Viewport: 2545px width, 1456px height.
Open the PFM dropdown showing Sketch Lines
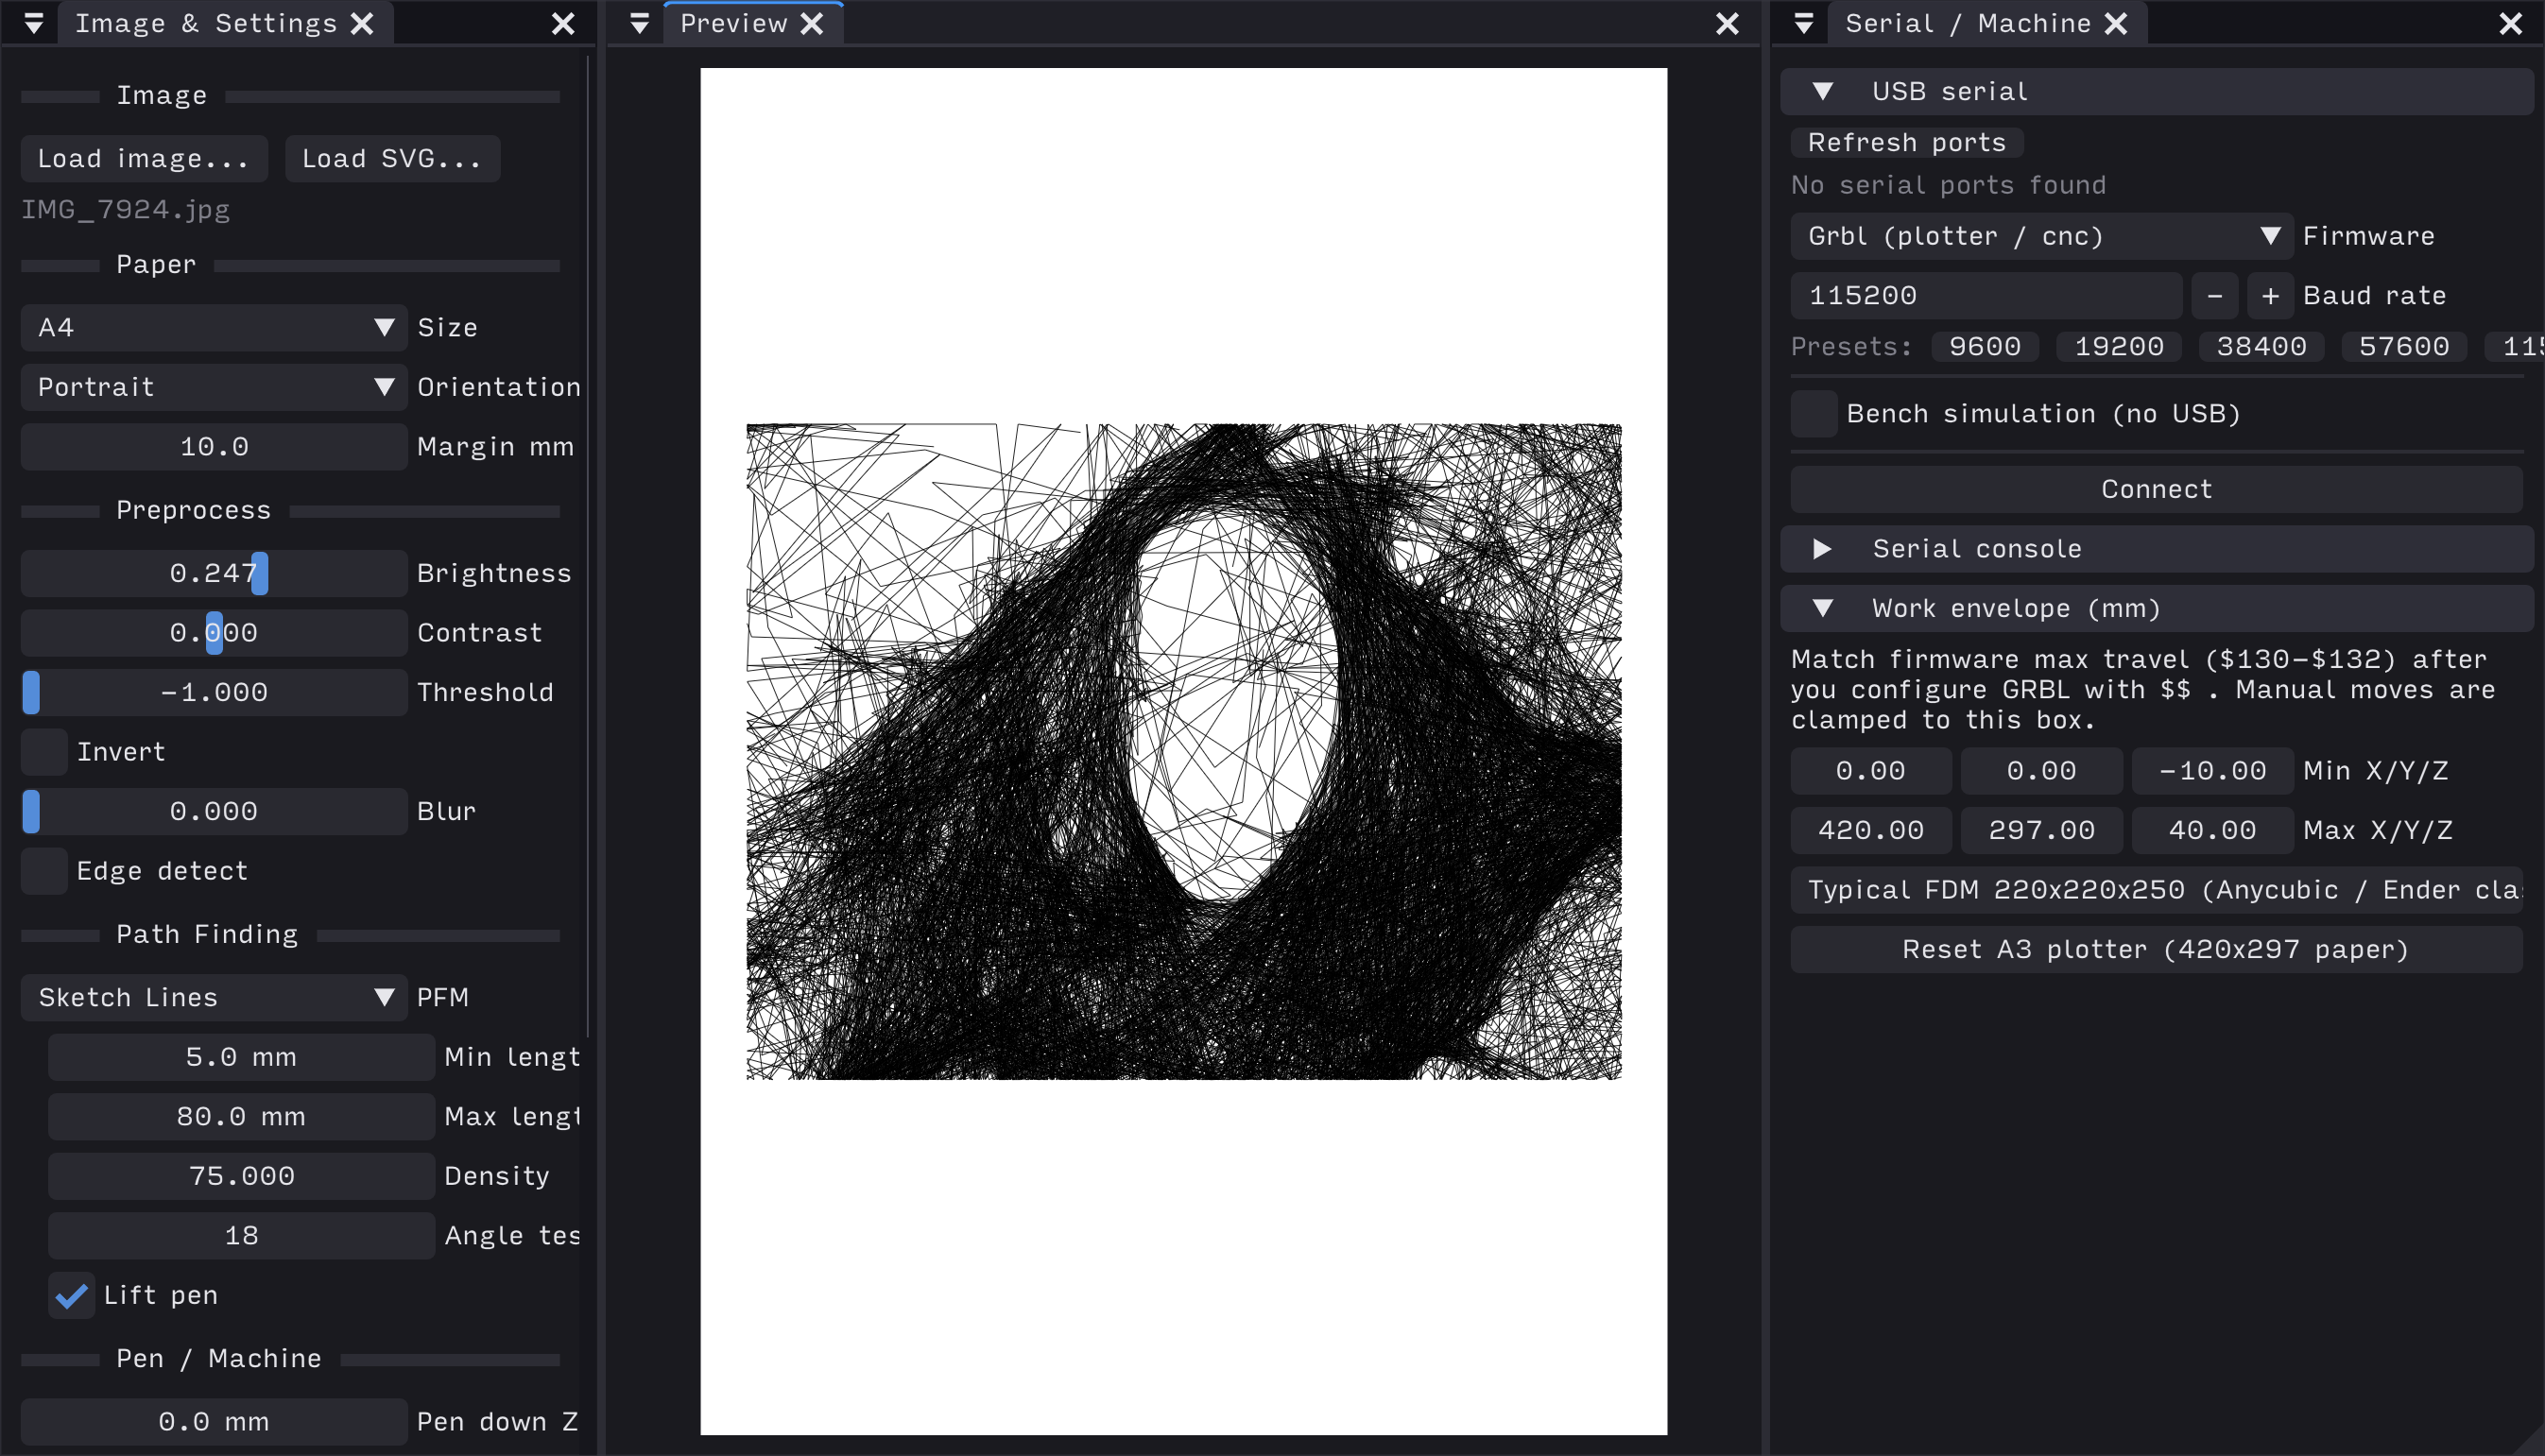[x=214, y=998]
